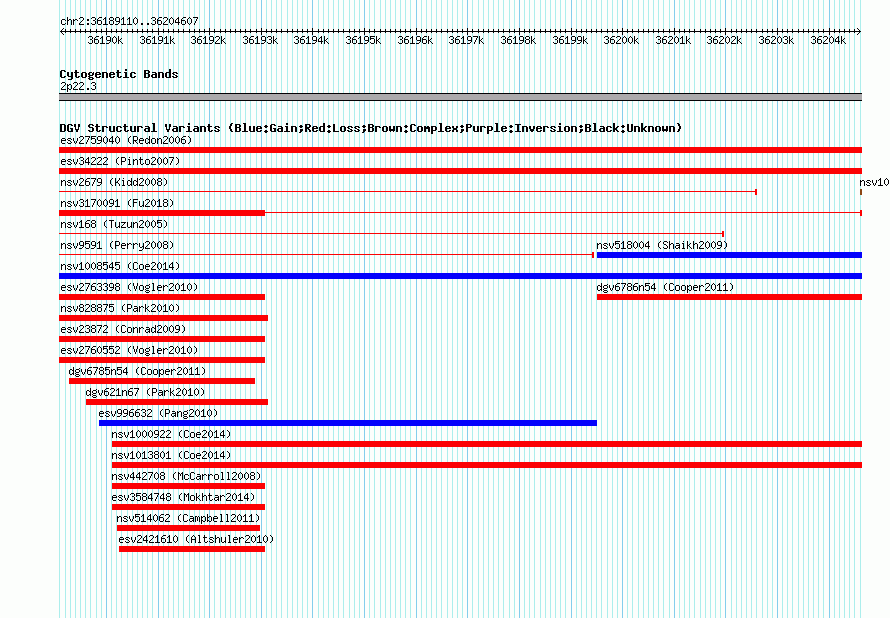Click the red bar of esv2759040
This screenshot has width=890, height=618.
tap(460, 150)
